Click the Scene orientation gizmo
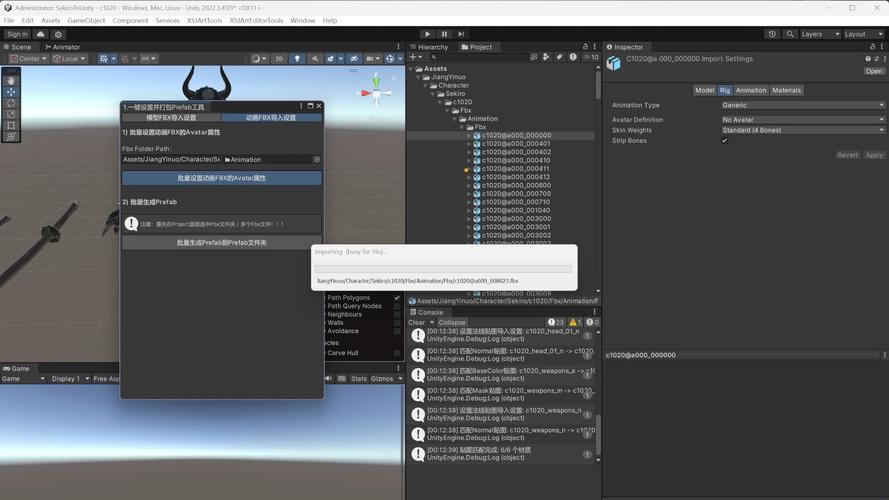Viewport: 889px width, 500px height. coord(376,92)
